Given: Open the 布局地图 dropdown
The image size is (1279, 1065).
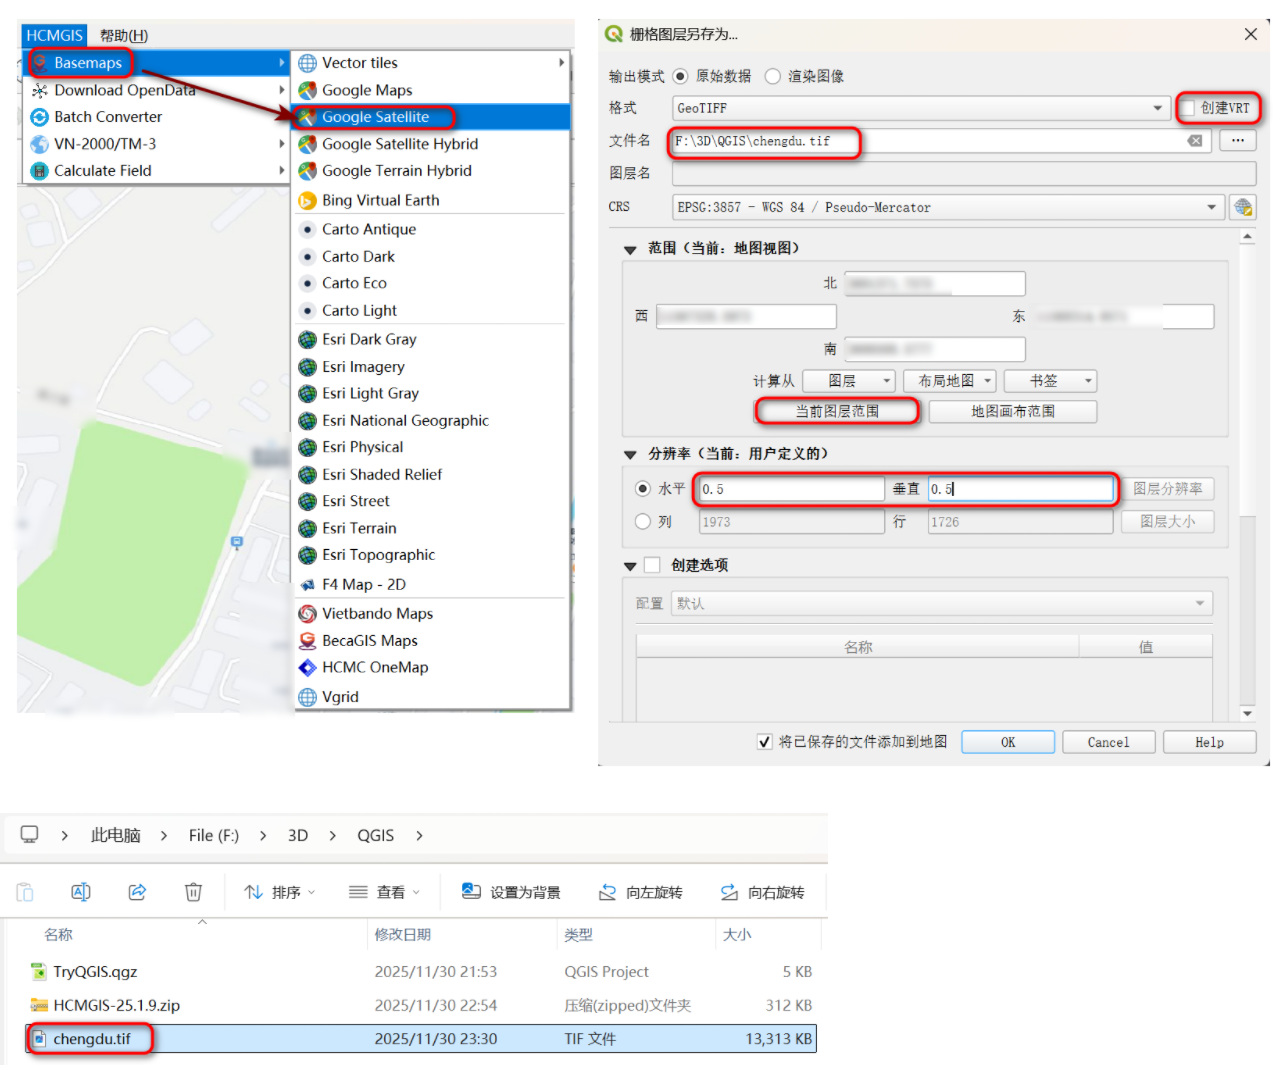Looking at the screenshot, I should point(950,381).
